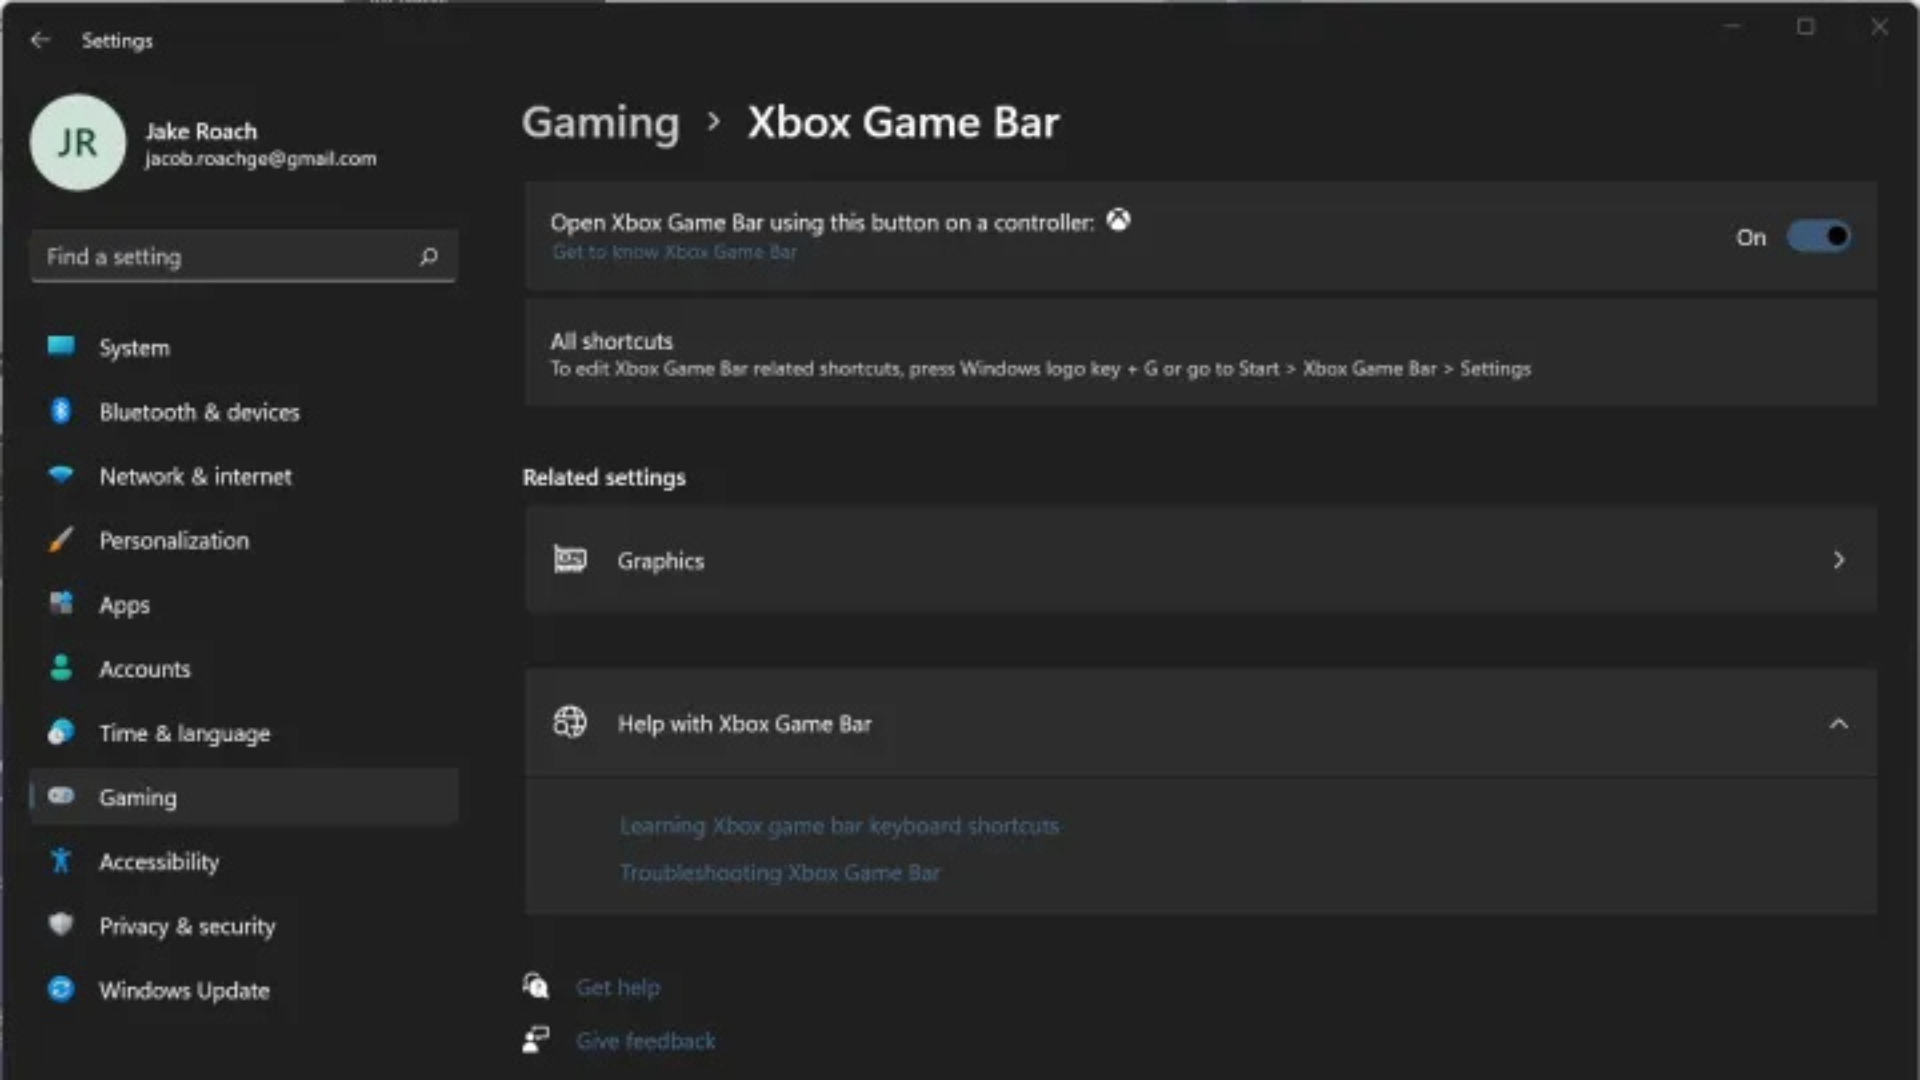Image resolution: width=1920 pixels, height=1080 pixels.
Task: Collapse Help with Xbox Game Bar section
Action: point(1840,723)
